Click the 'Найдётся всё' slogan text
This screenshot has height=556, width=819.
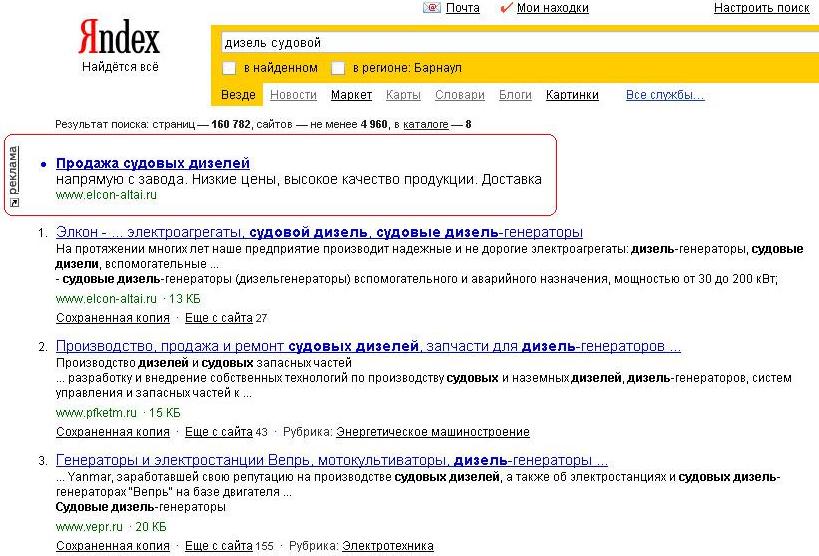pyautogui.click(x=120, y=67)
